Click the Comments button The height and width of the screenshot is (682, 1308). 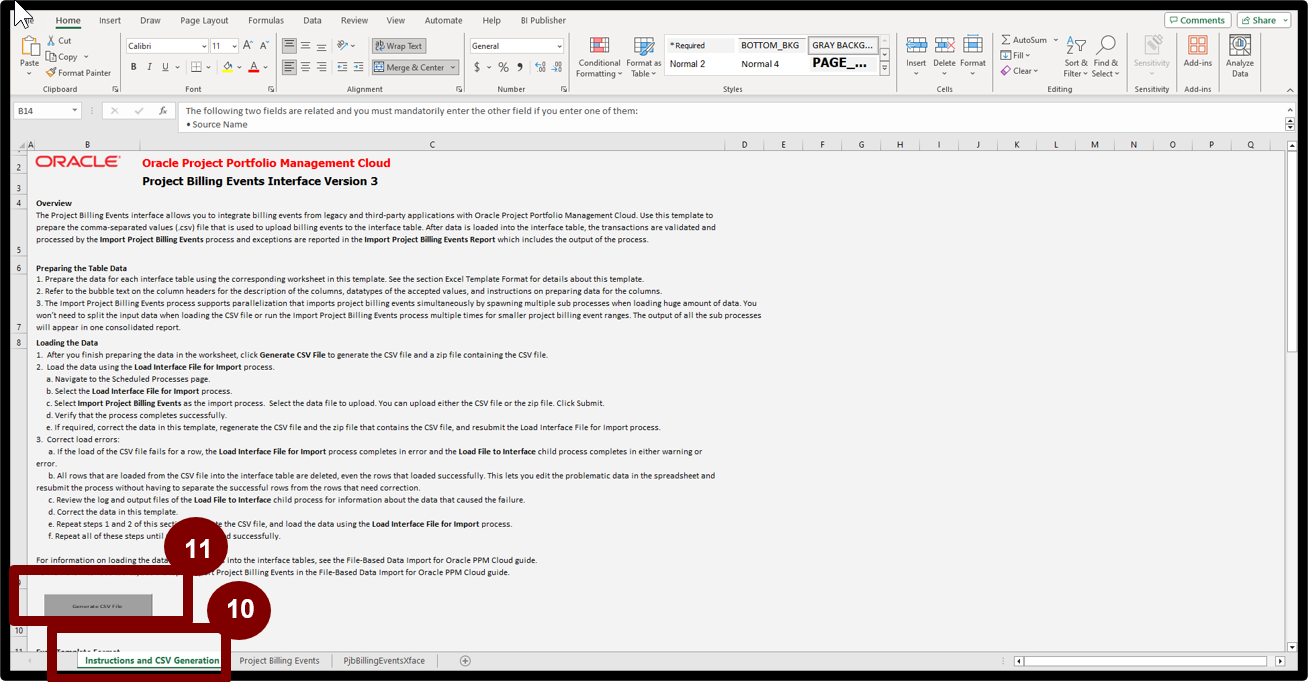coord(1197,20)
